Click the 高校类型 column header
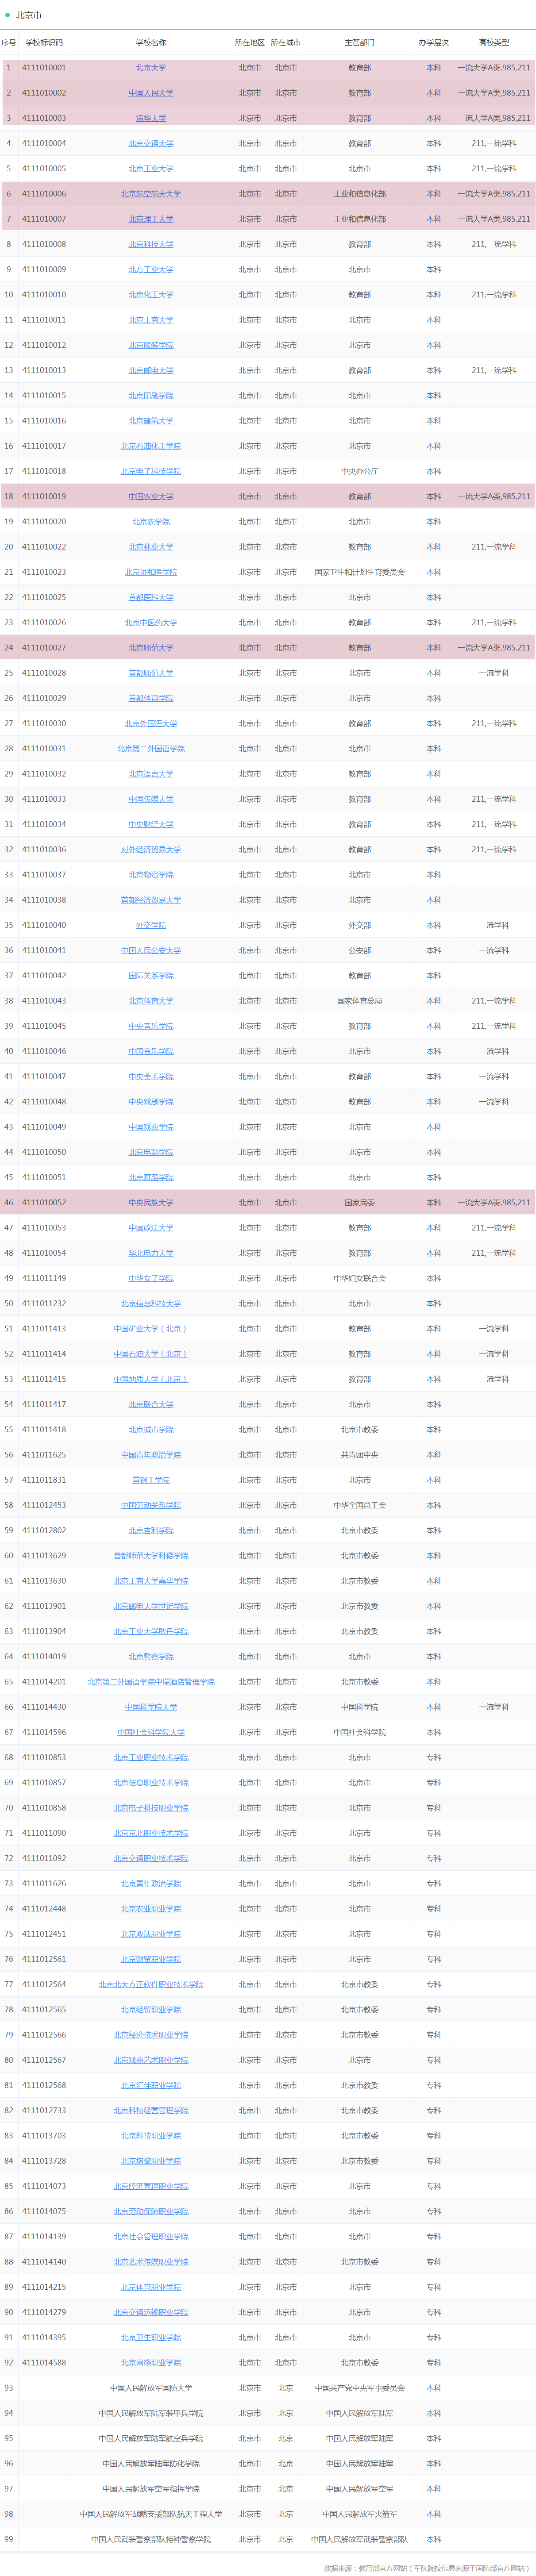The image size is (536, 2576). 494,43
